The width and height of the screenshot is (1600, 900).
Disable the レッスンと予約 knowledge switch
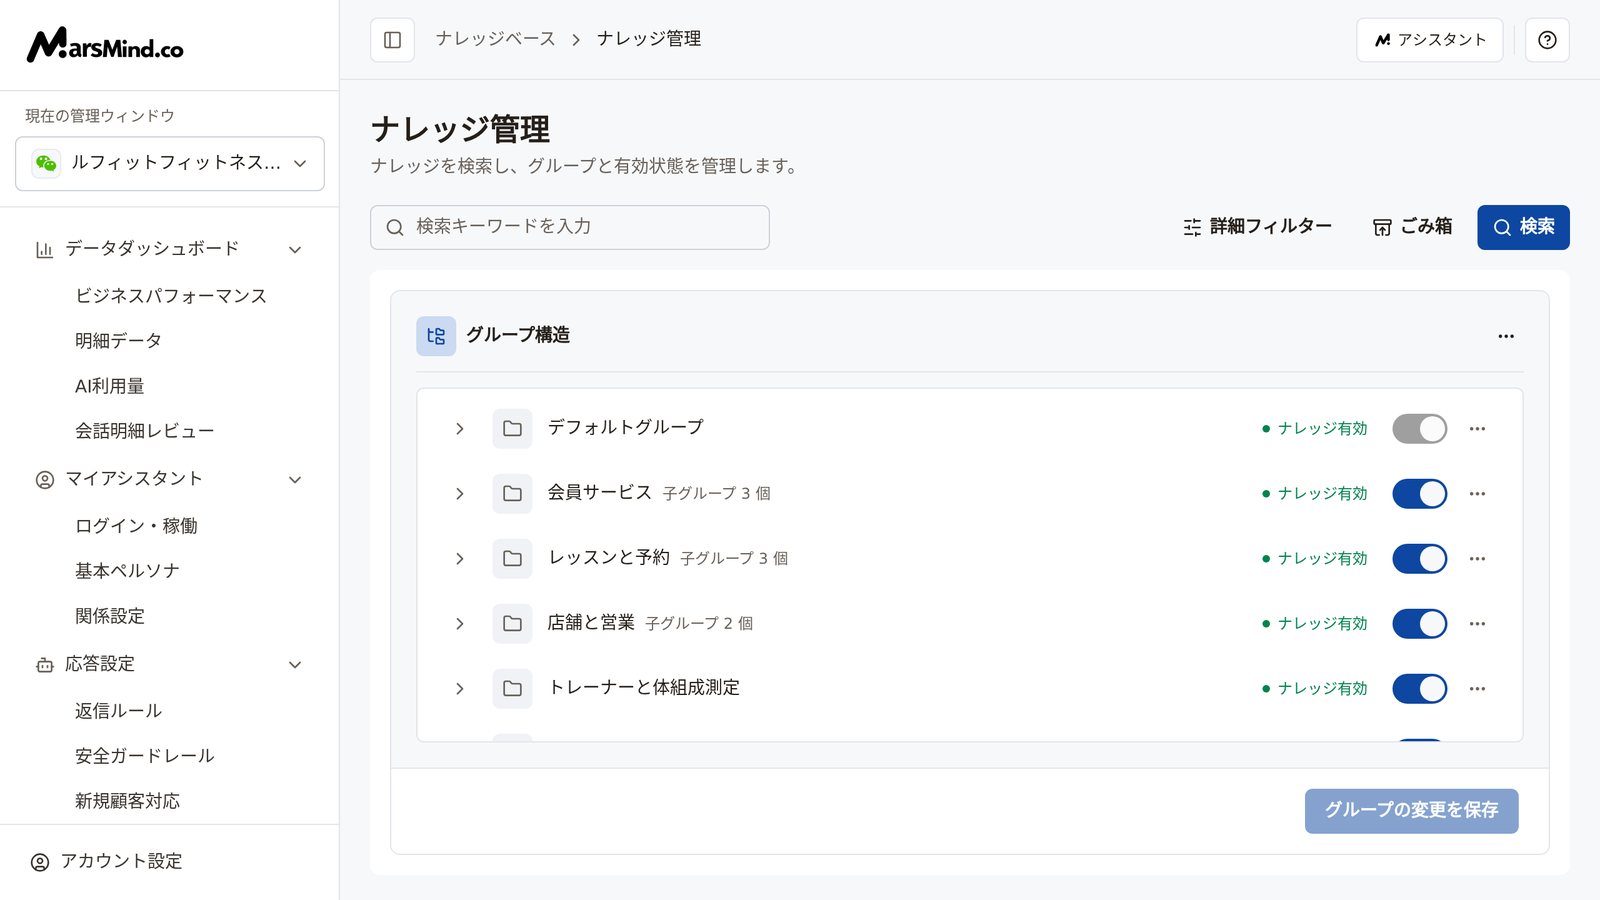(1419, 559)
